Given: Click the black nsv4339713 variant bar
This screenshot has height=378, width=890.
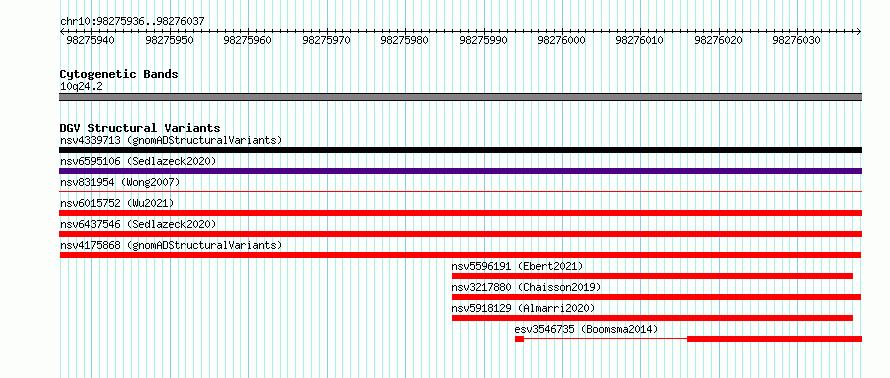Looking at the screenshot, I should point(460,150).
